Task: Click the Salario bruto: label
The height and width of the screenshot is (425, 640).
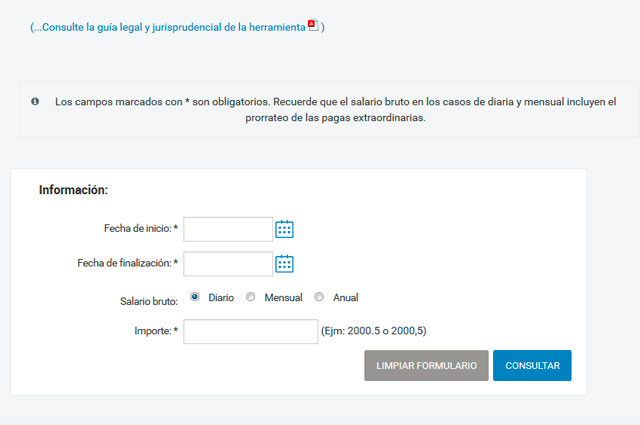Action: coord(149,301)
